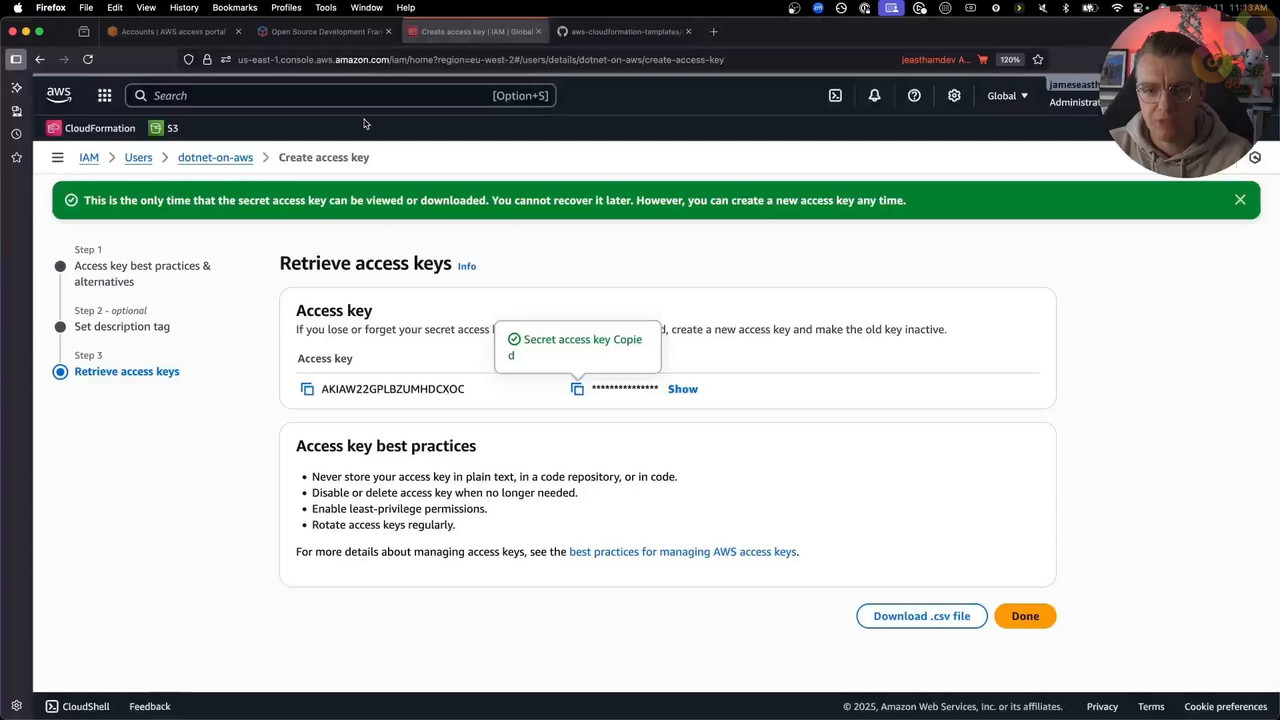Viewport: 1280px width, 720px height.
Task: Open Firefox sidebar settings gear at bottom
Action: click(x=16, y=706)
